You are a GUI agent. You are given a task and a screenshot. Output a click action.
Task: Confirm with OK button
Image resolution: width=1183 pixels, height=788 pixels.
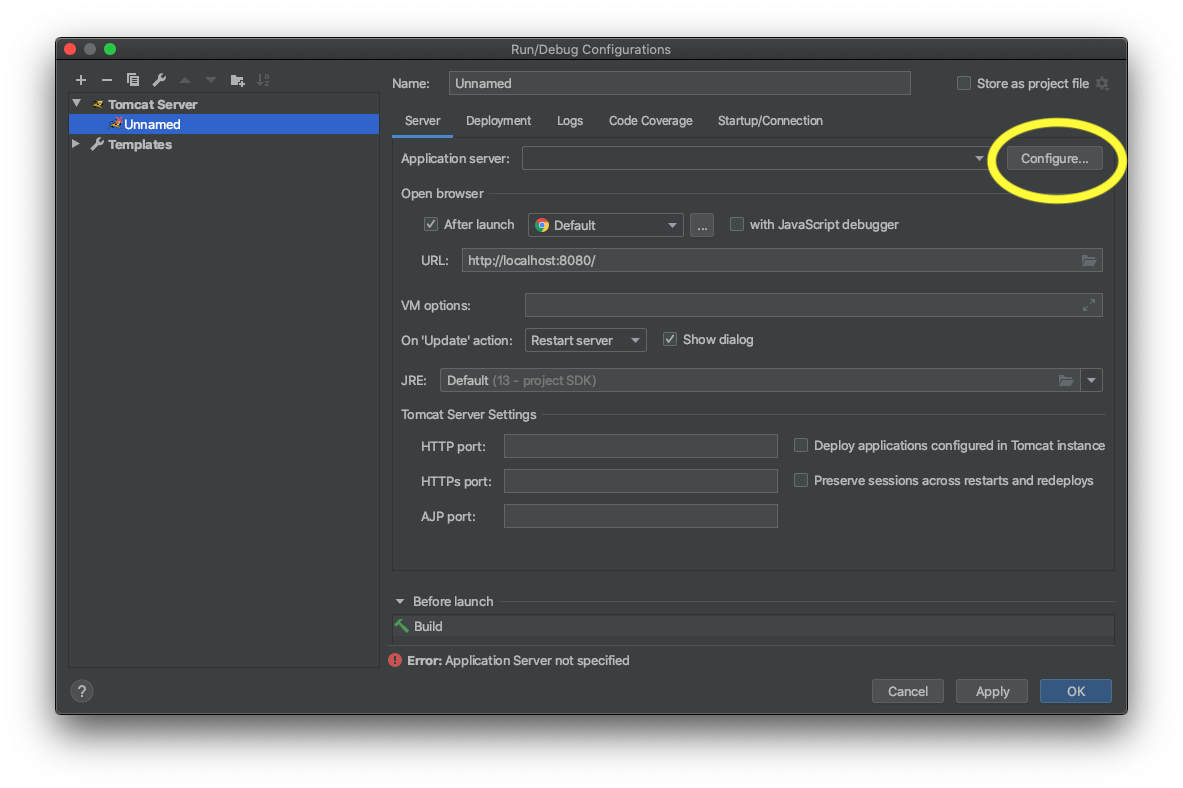point(1076,691)
